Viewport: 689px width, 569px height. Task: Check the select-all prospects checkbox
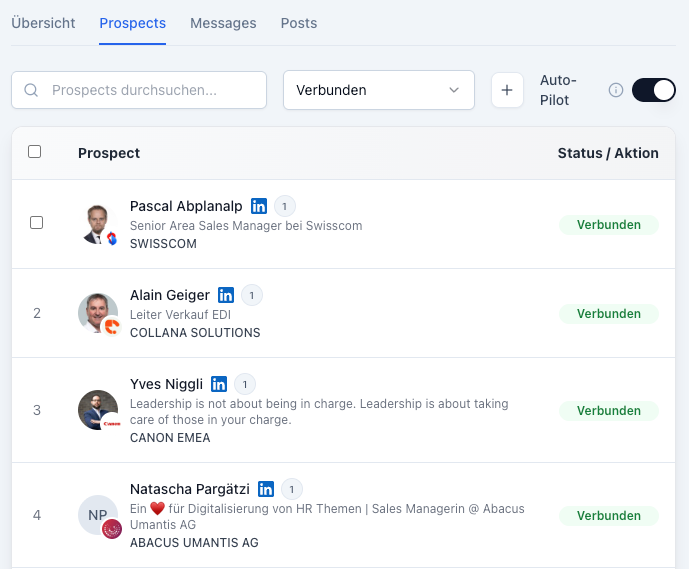[x=35, y=152]
